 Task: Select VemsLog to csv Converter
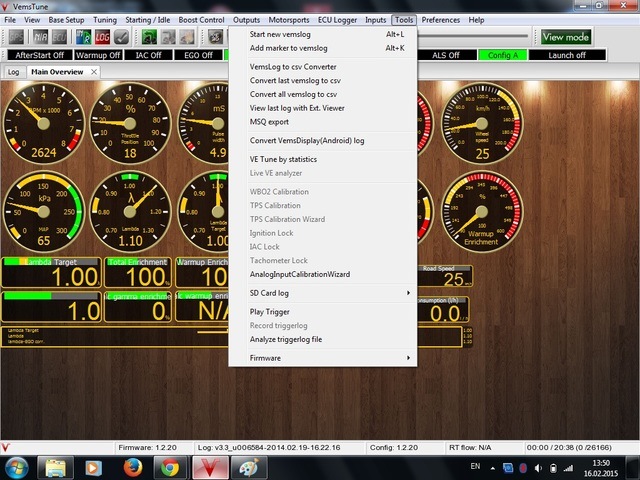point(323,67)
